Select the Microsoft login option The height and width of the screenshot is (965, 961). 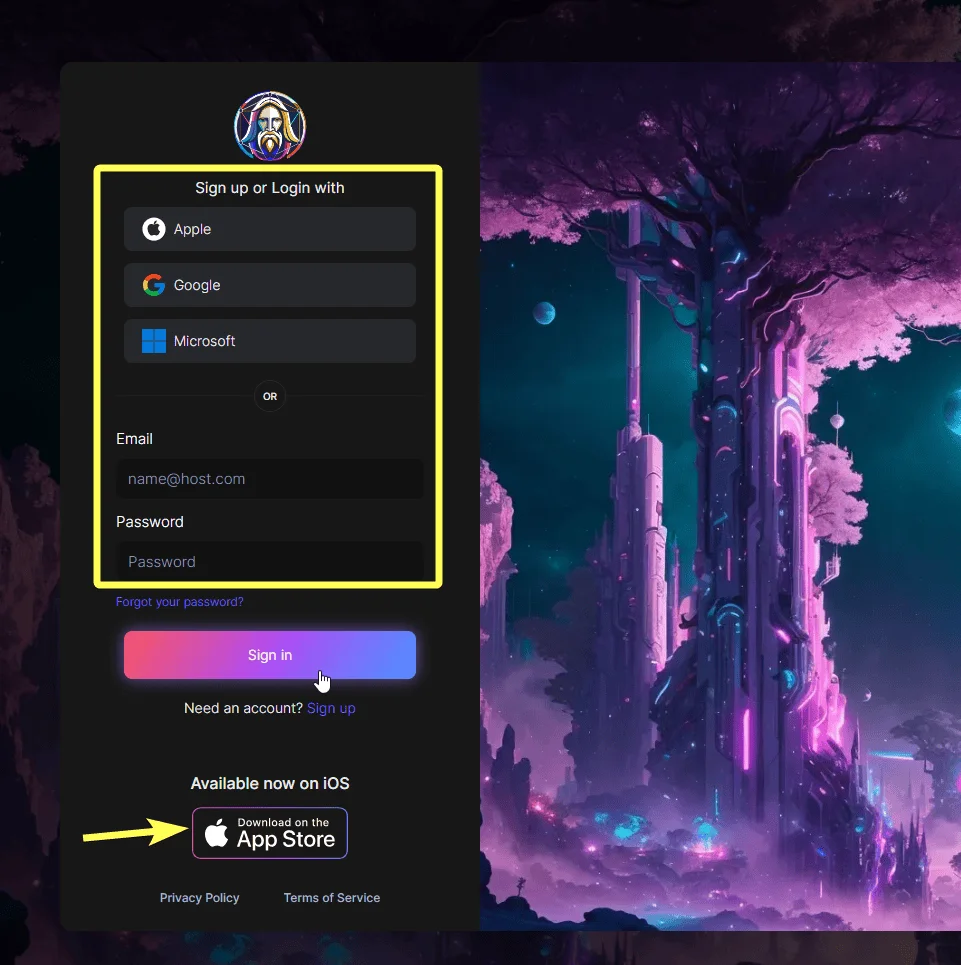pyautogui.click(x=269, y=341)
